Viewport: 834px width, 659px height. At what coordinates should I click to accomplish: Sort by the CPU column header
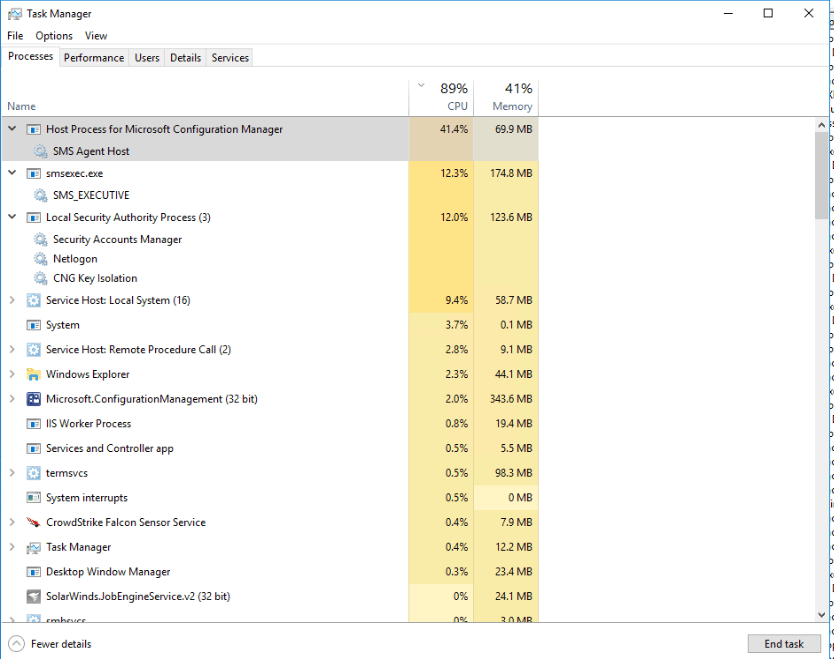[441, 97]
